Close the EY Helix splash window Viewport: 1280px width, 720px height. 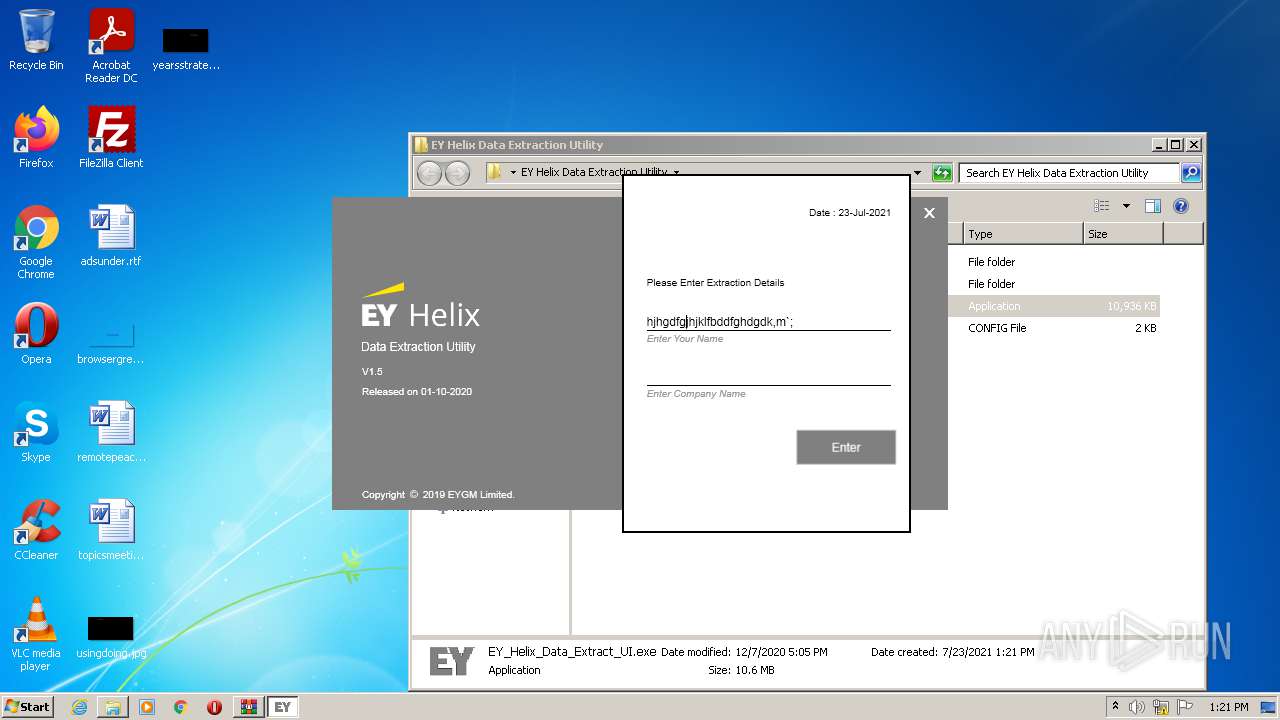(x=929, y=213)
